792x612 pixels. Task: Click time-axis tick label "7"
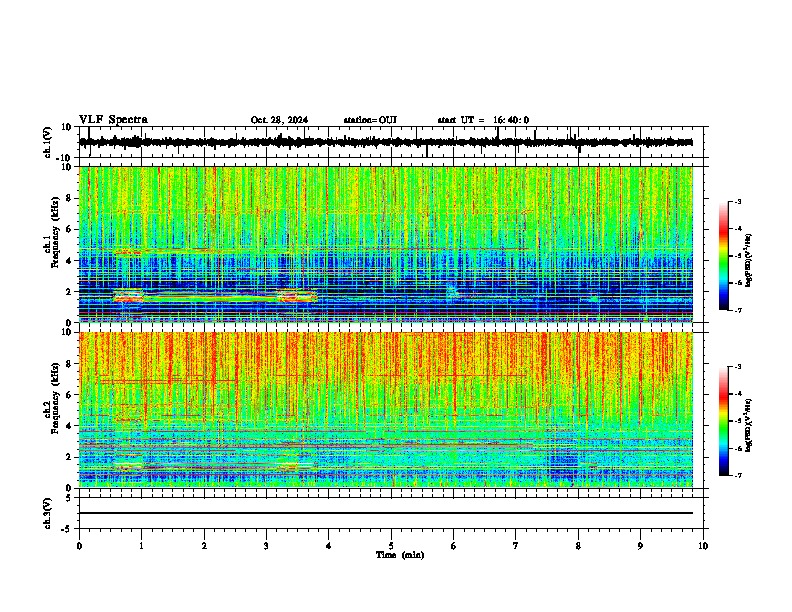tap(516, 546)
